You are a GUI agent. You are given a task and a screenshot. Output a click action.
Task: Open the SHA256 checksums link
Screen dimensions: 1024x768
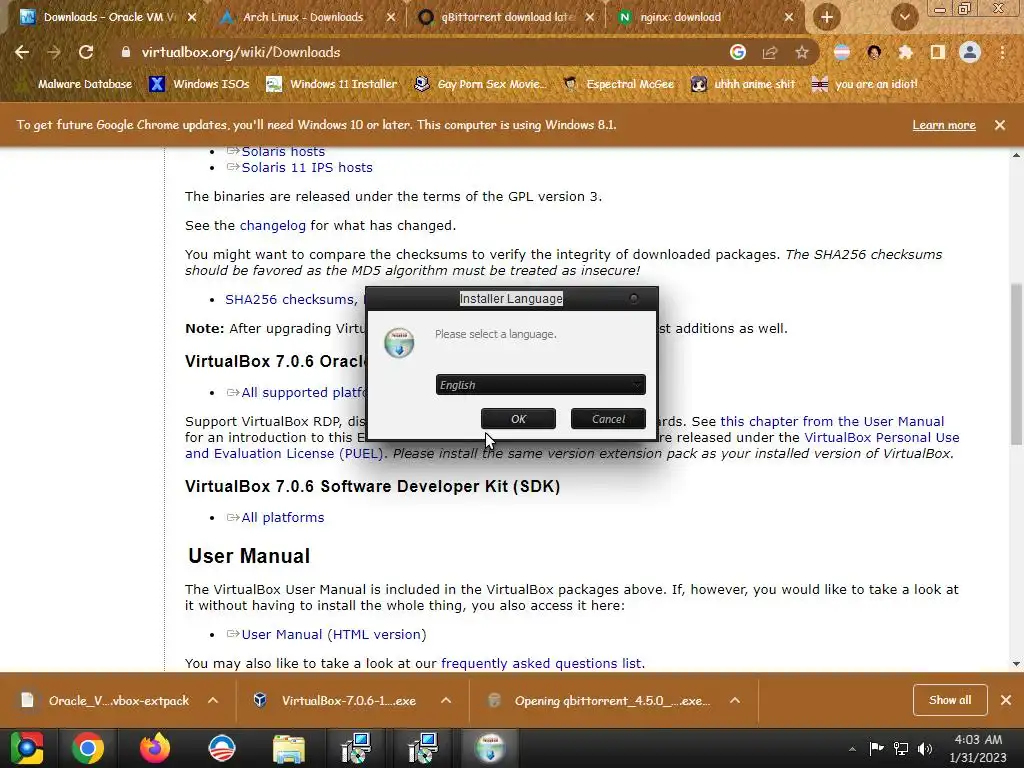pos(290,299)
